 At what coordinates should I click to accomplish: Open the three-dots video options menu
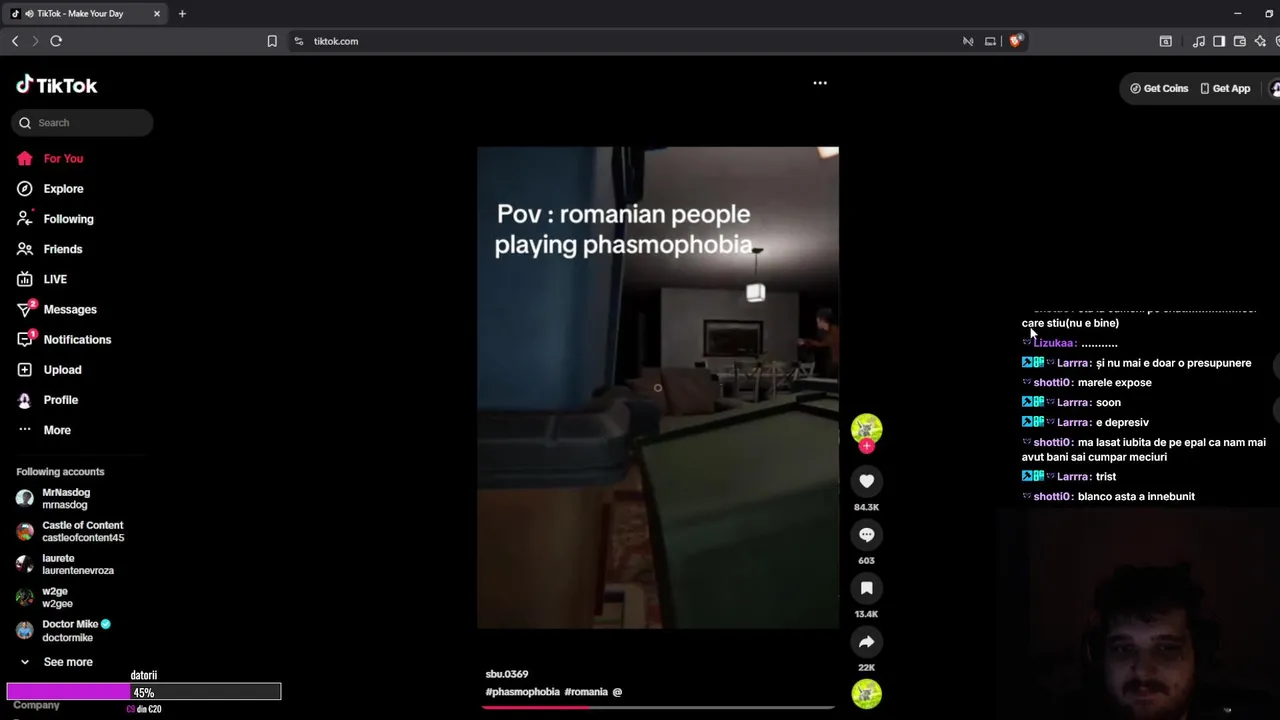[x=820, y=83]
